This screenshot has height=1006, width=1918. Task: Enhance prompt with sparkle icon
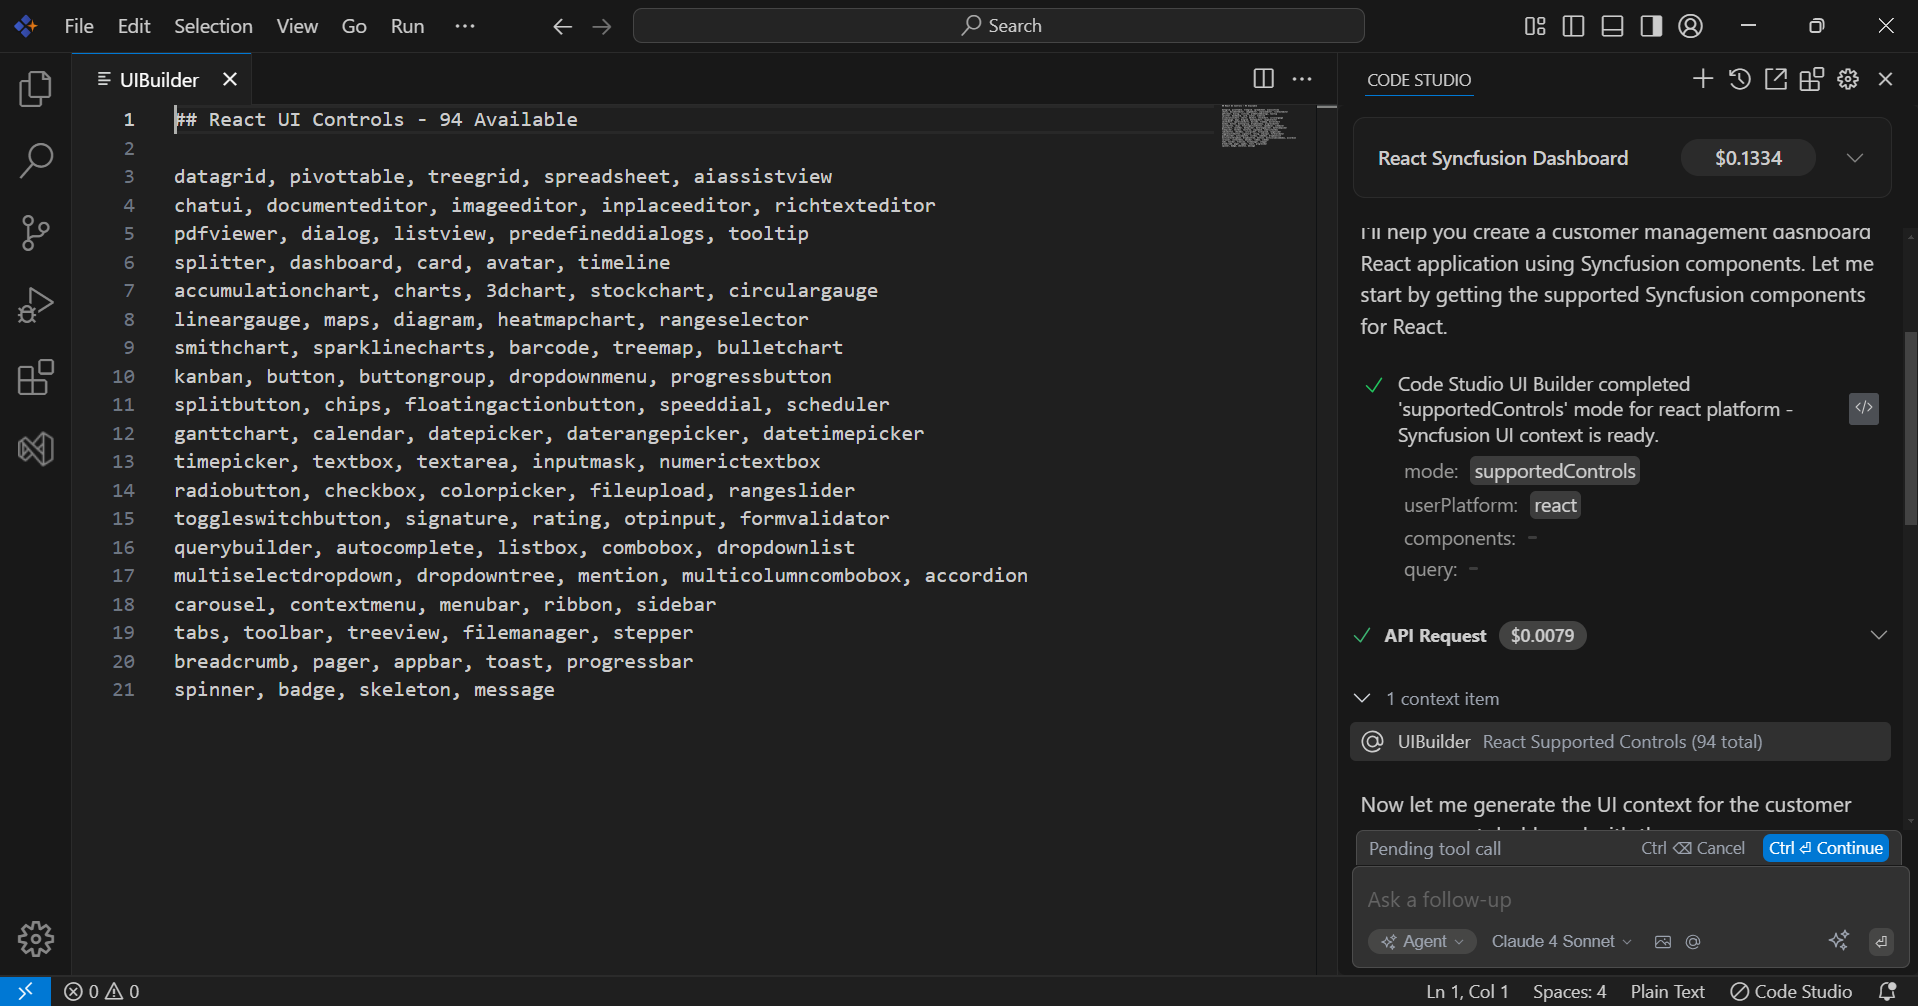tap(1839, 940)
